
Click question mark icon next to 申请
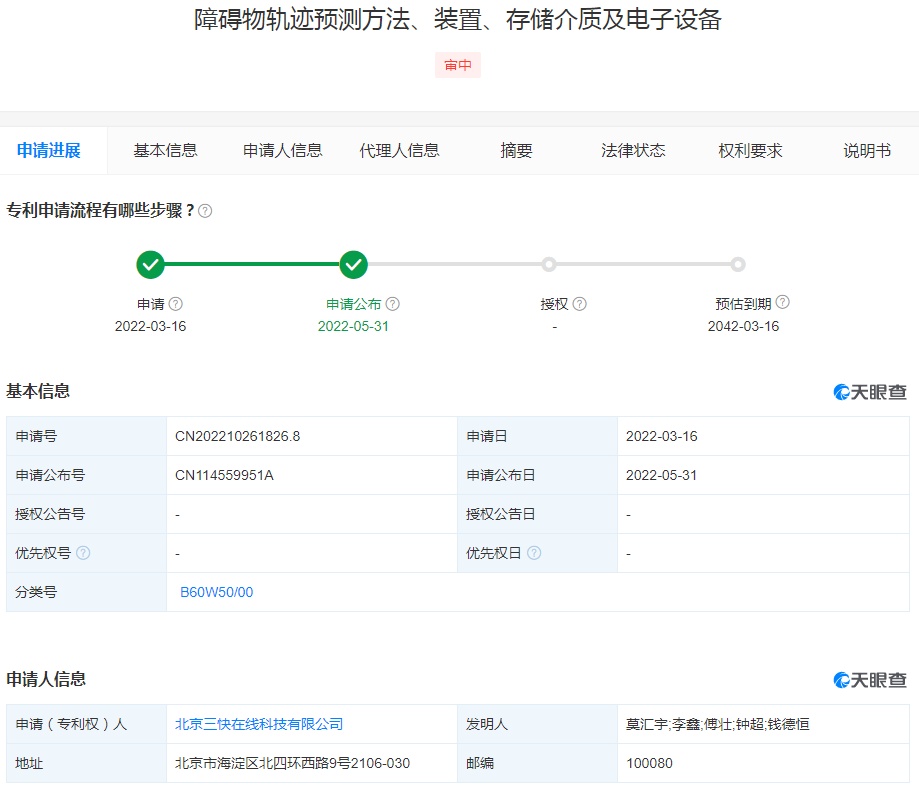[x=176, y=304]
